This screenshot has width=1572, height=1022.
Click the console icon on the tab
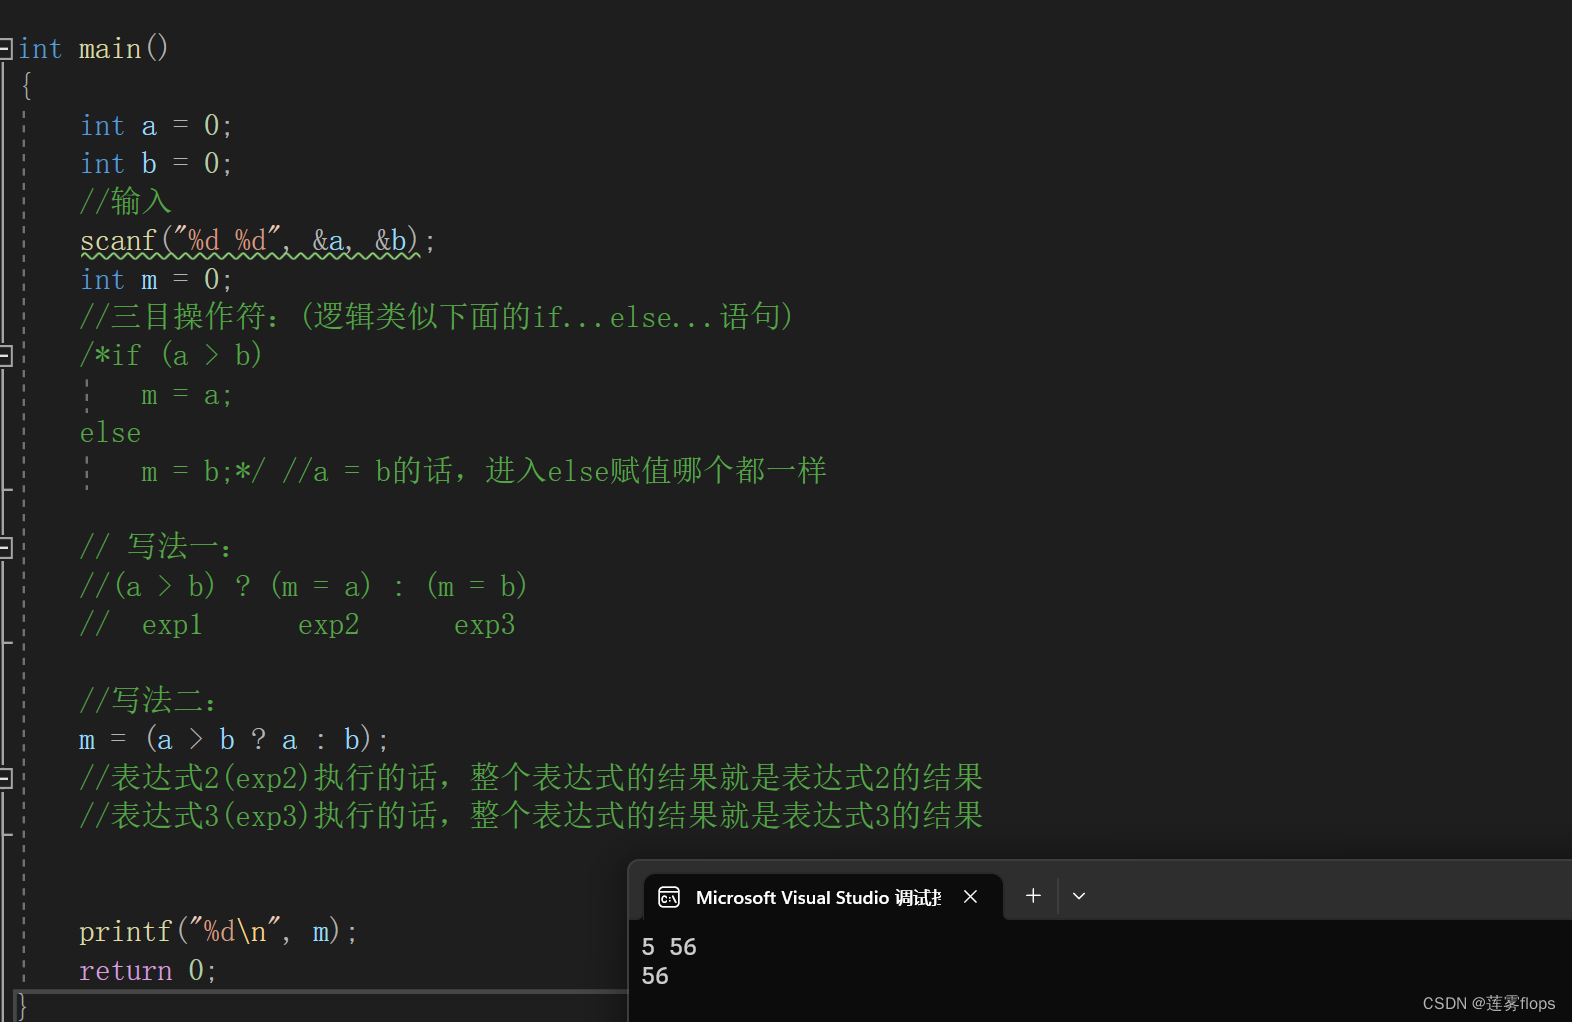[669, 898]
